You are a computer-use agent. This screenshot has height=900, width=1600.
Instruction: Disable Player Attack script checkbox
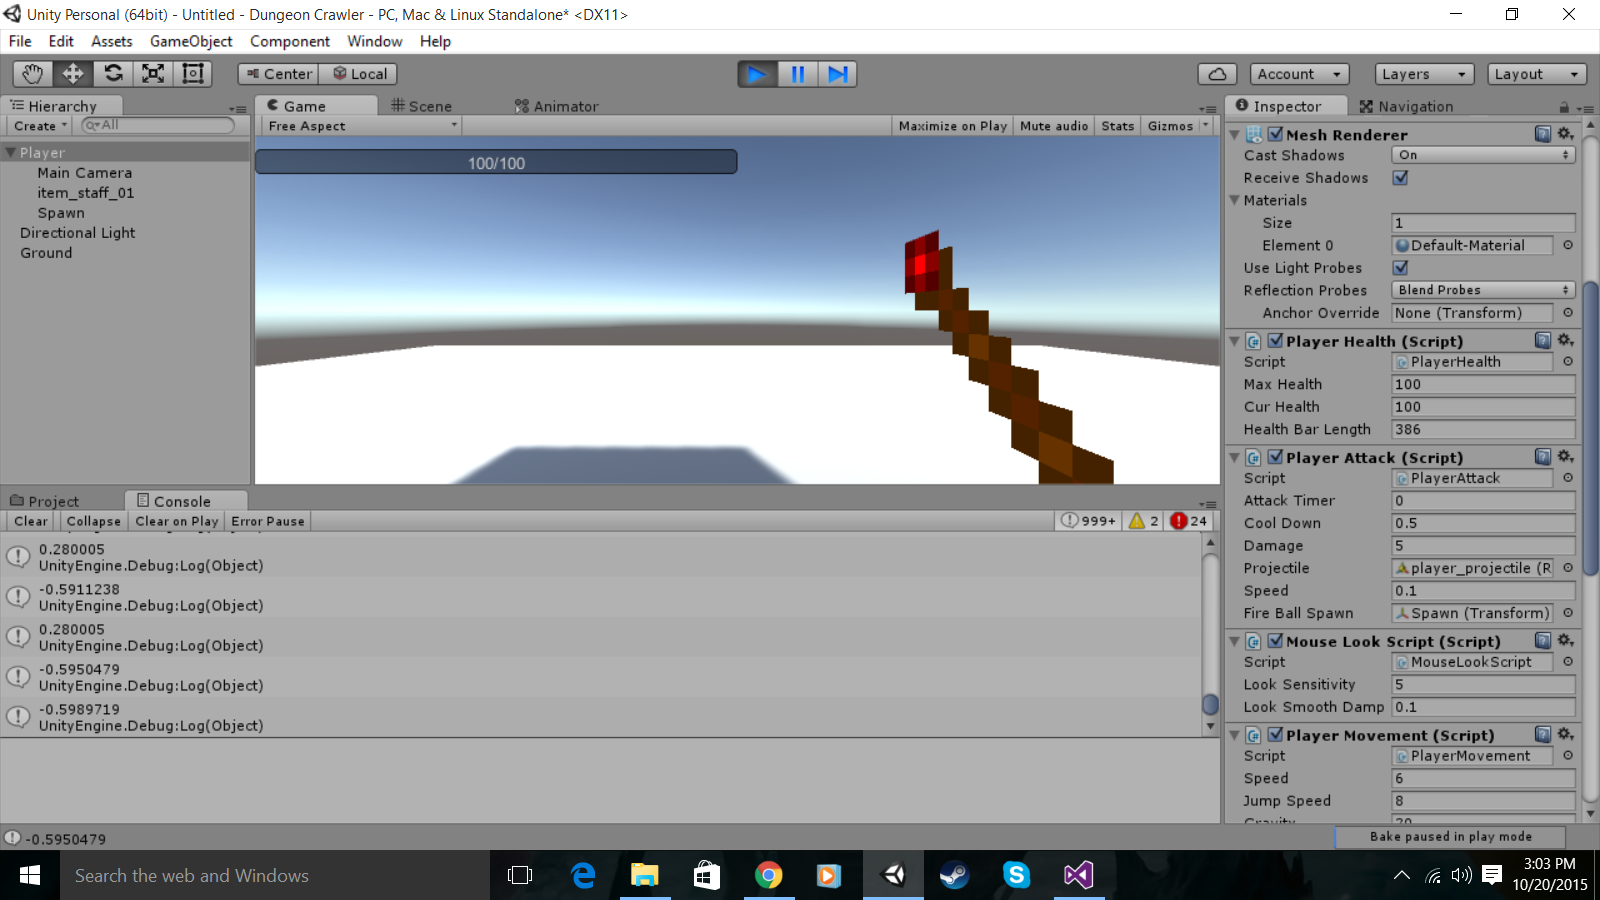click(x=1275, y=457)
